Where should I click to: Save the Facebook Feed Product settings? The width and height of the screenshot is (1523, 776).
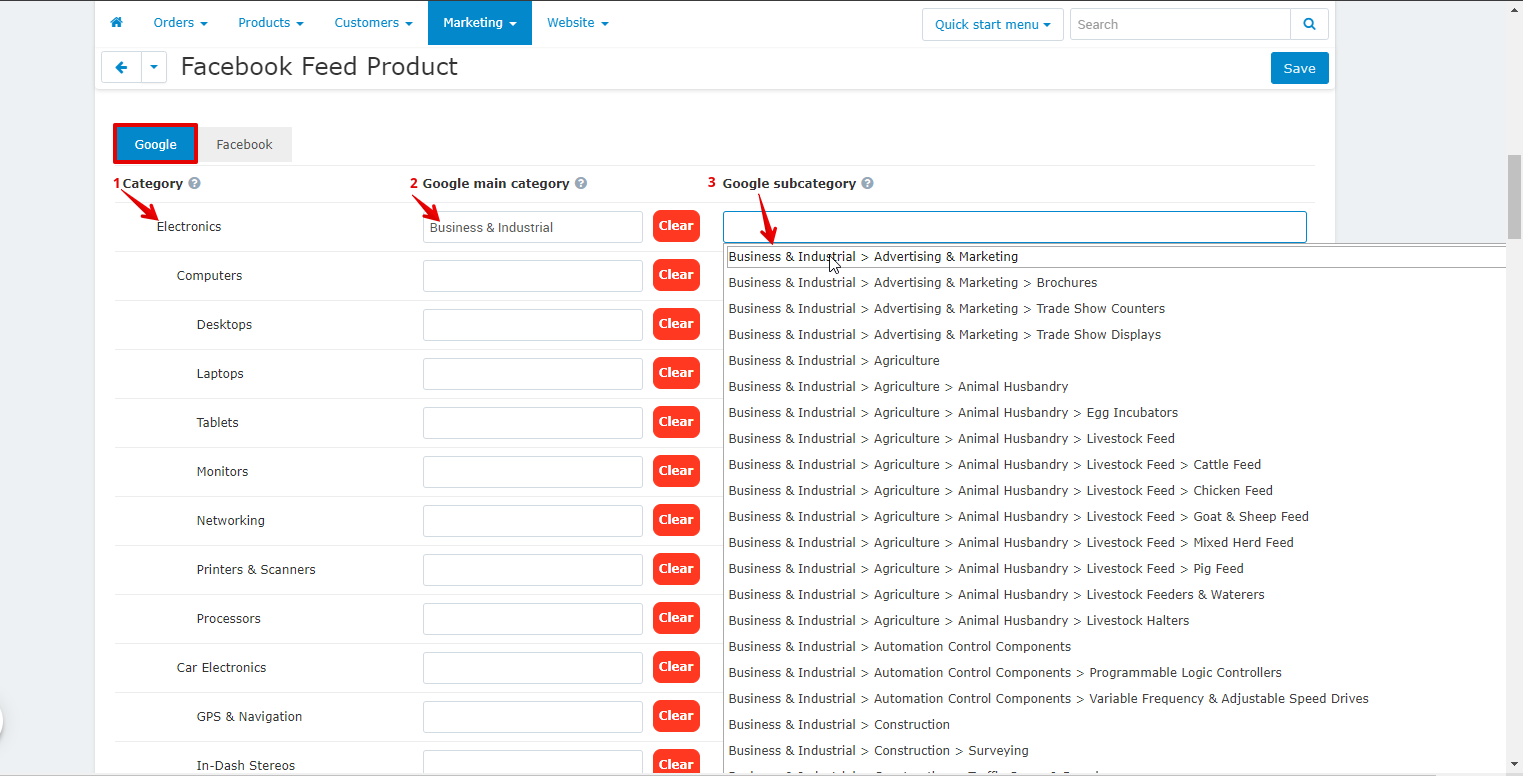pos(1300,68)
